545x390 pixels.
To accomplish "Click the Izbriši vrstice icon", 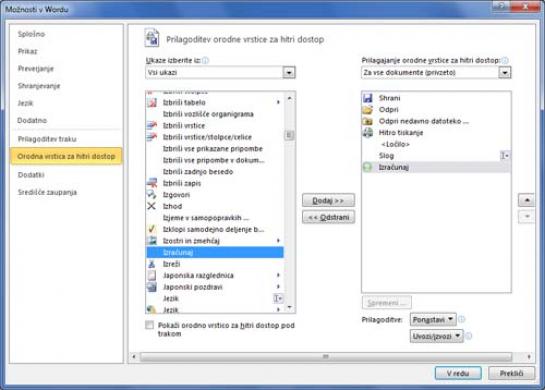I will [152, 125].
